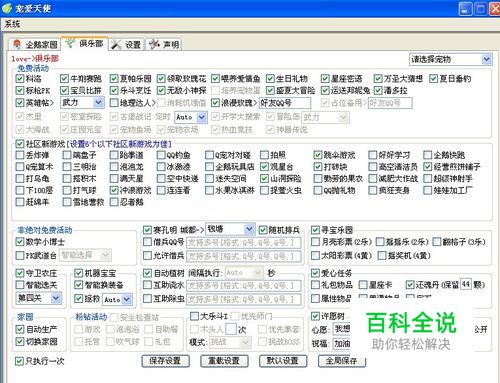Screen dimensions: 500x383
Task: Toggle the 社区新游戏 master checkbox
Action: click(x=20, y=144)
